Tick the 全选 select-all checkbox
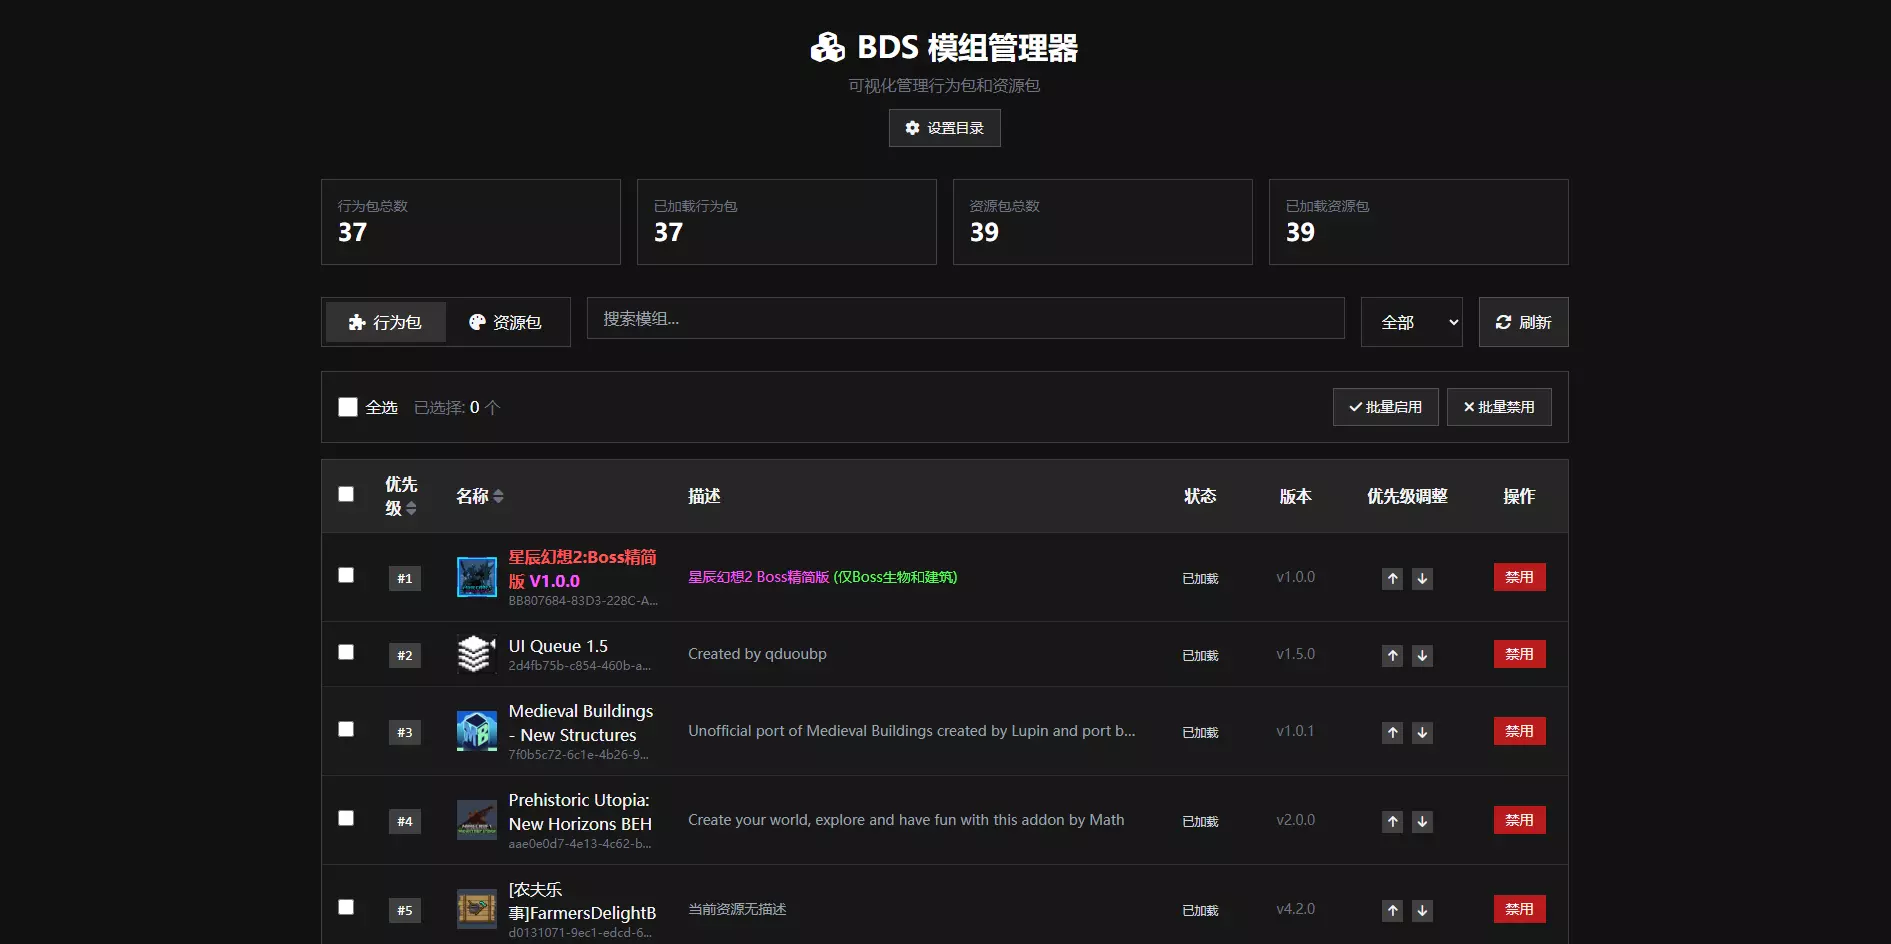Screen dimensions: 1891x944 click(x=348, y=407)
